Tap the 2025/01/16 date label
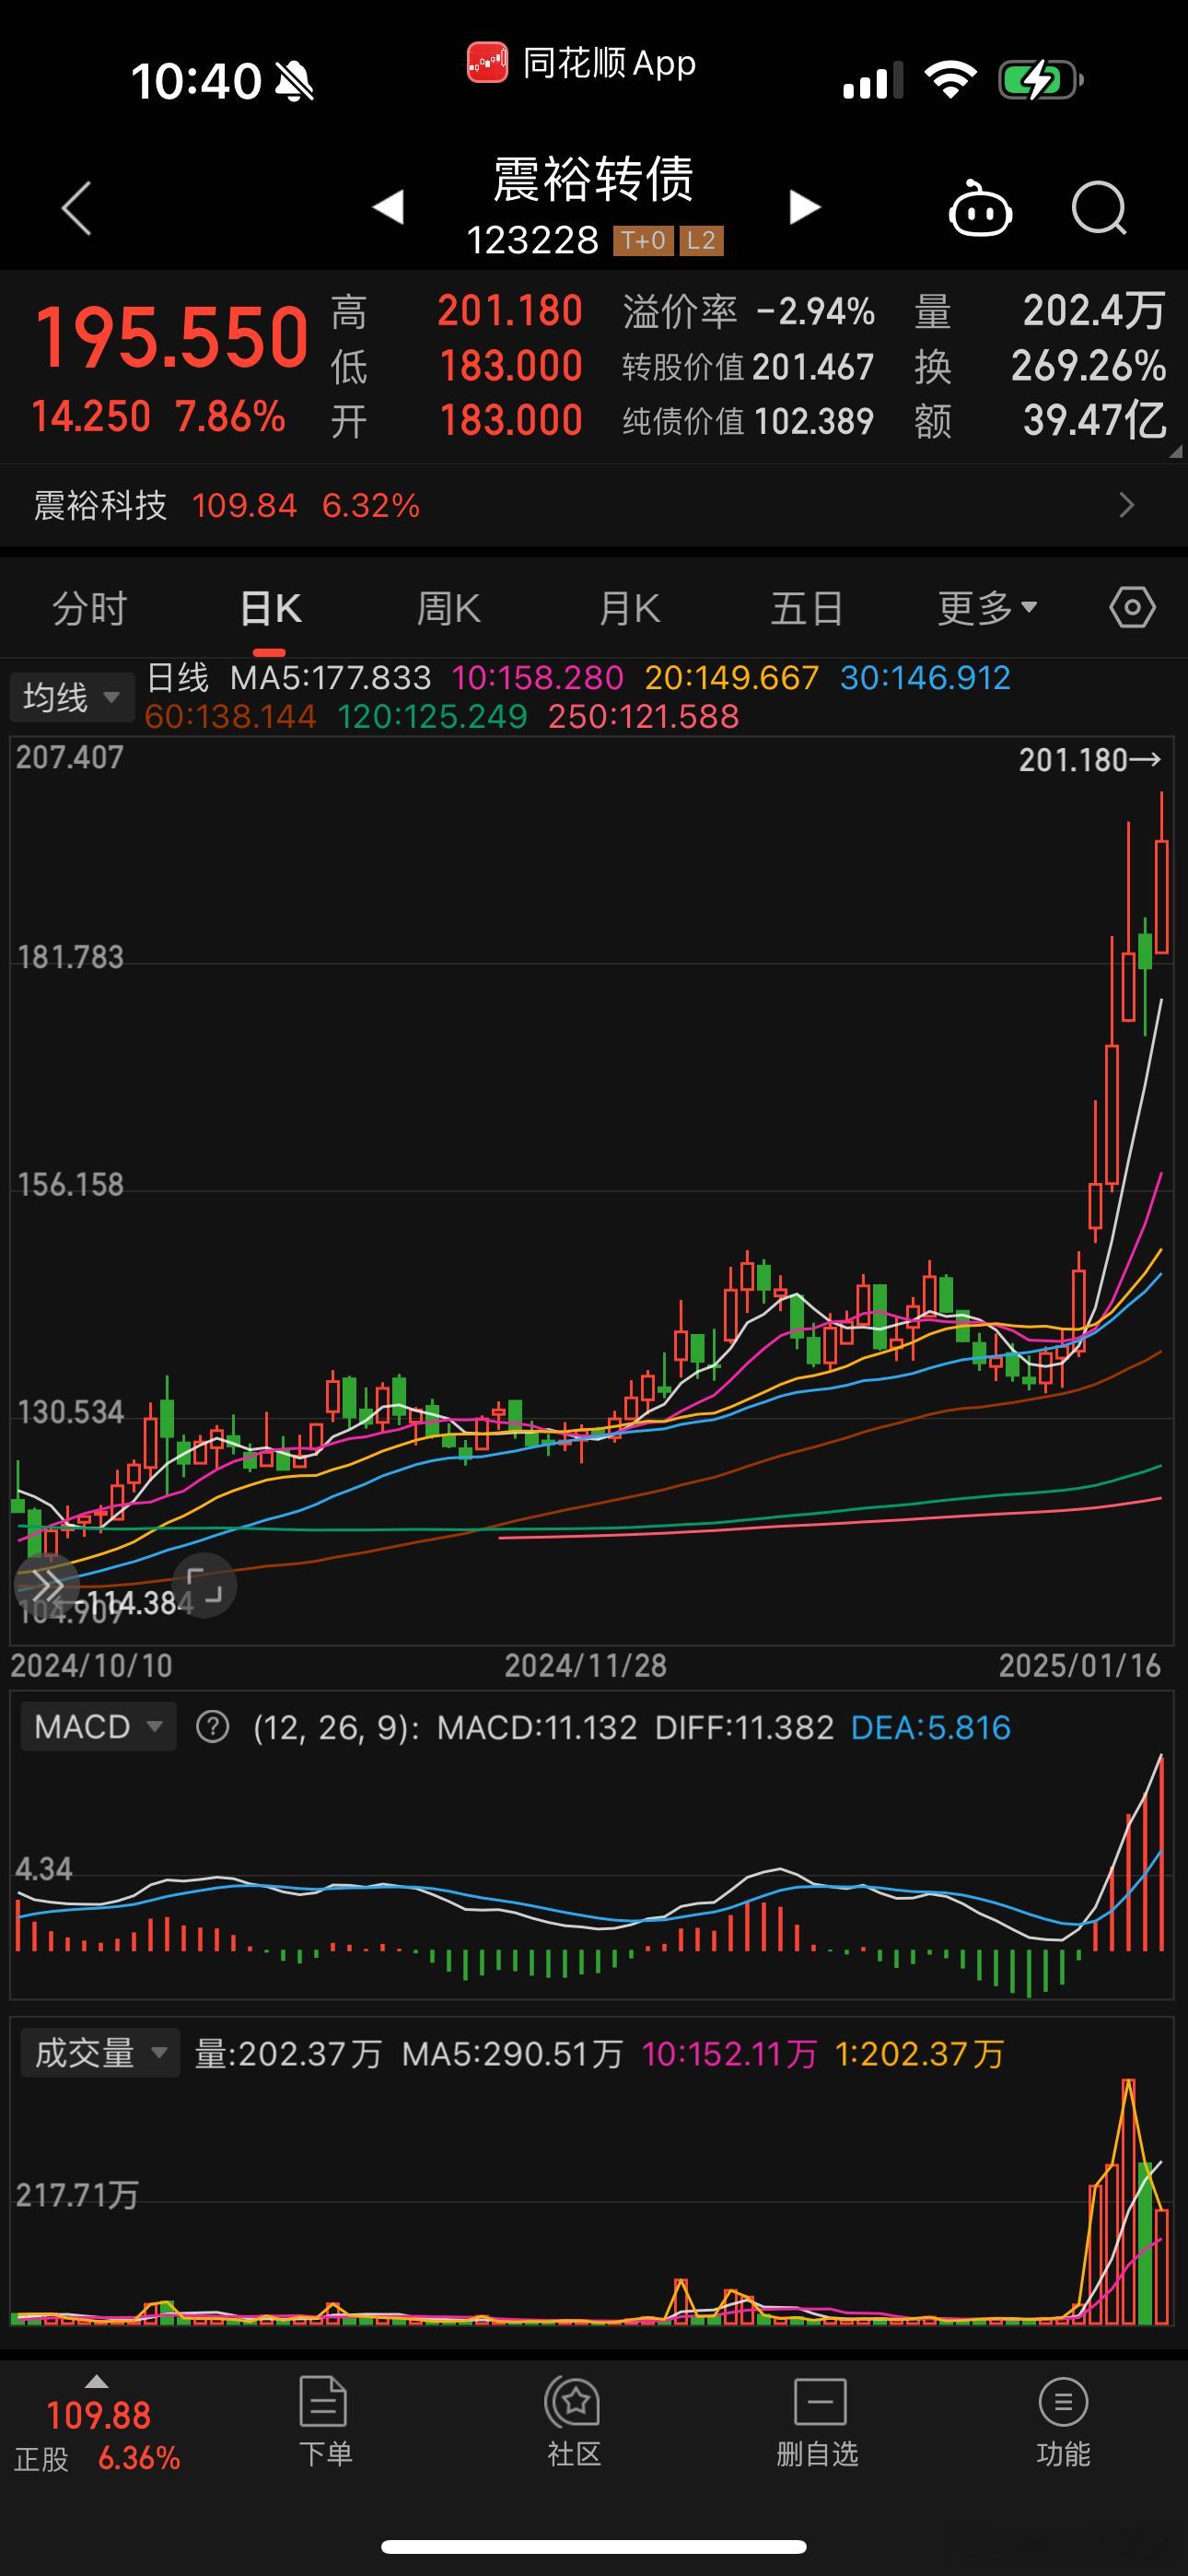Viewport: 1188px width, 2576px height. tap(1080, 1665)
